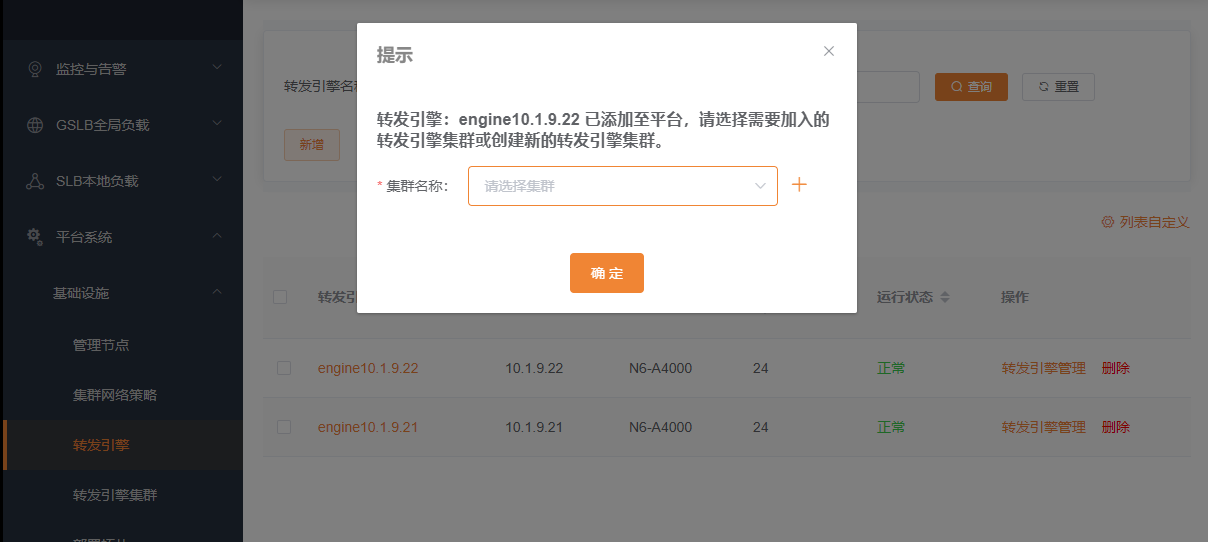The width and height of the screenshot is (1208, 543).
Task: Click the 重置 reset button
Action: coord(1058,87)
